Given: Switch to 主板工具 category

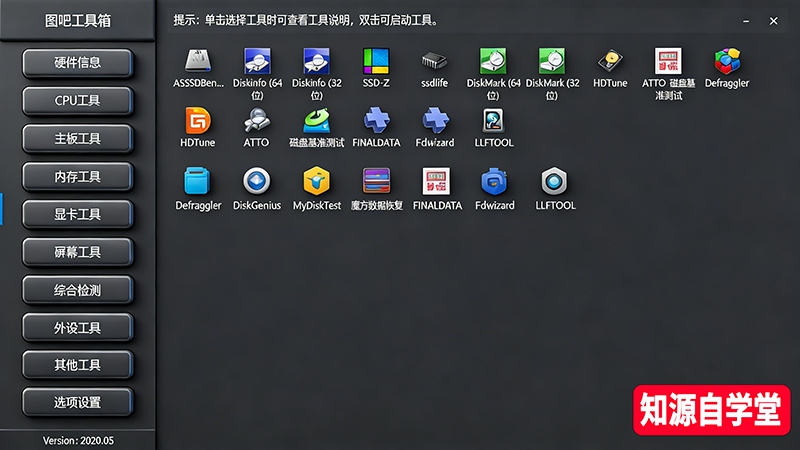Looking at the screenshot, I should point(78,138).
